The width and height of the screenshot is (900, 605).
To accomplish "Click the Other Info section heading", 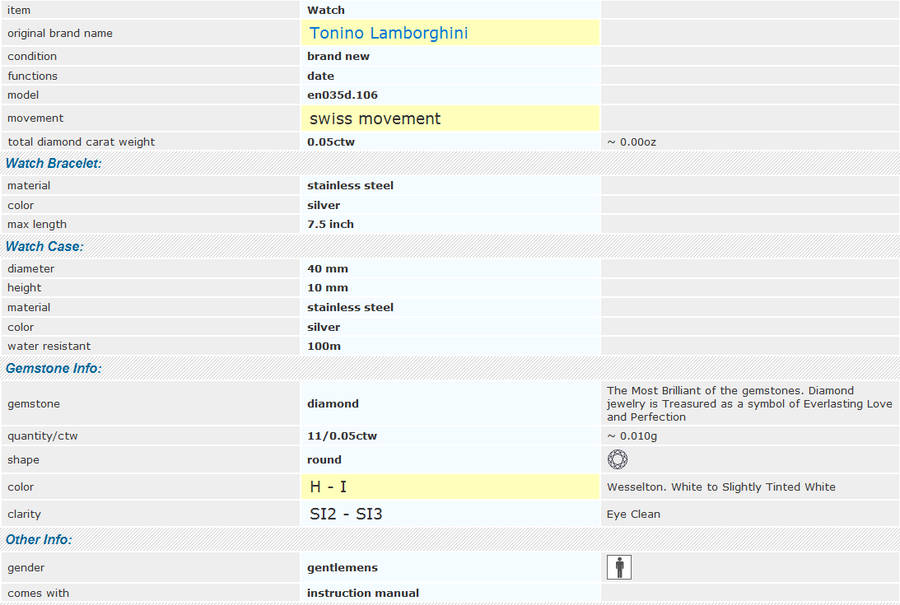I will 38,539.
